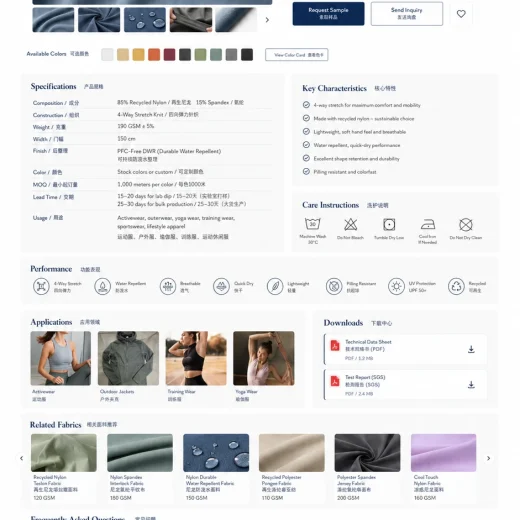Advance Related Fabrics carousel to the right
Image resolution: width=520 pixels, height=520 pixels.
click(488, 458)
